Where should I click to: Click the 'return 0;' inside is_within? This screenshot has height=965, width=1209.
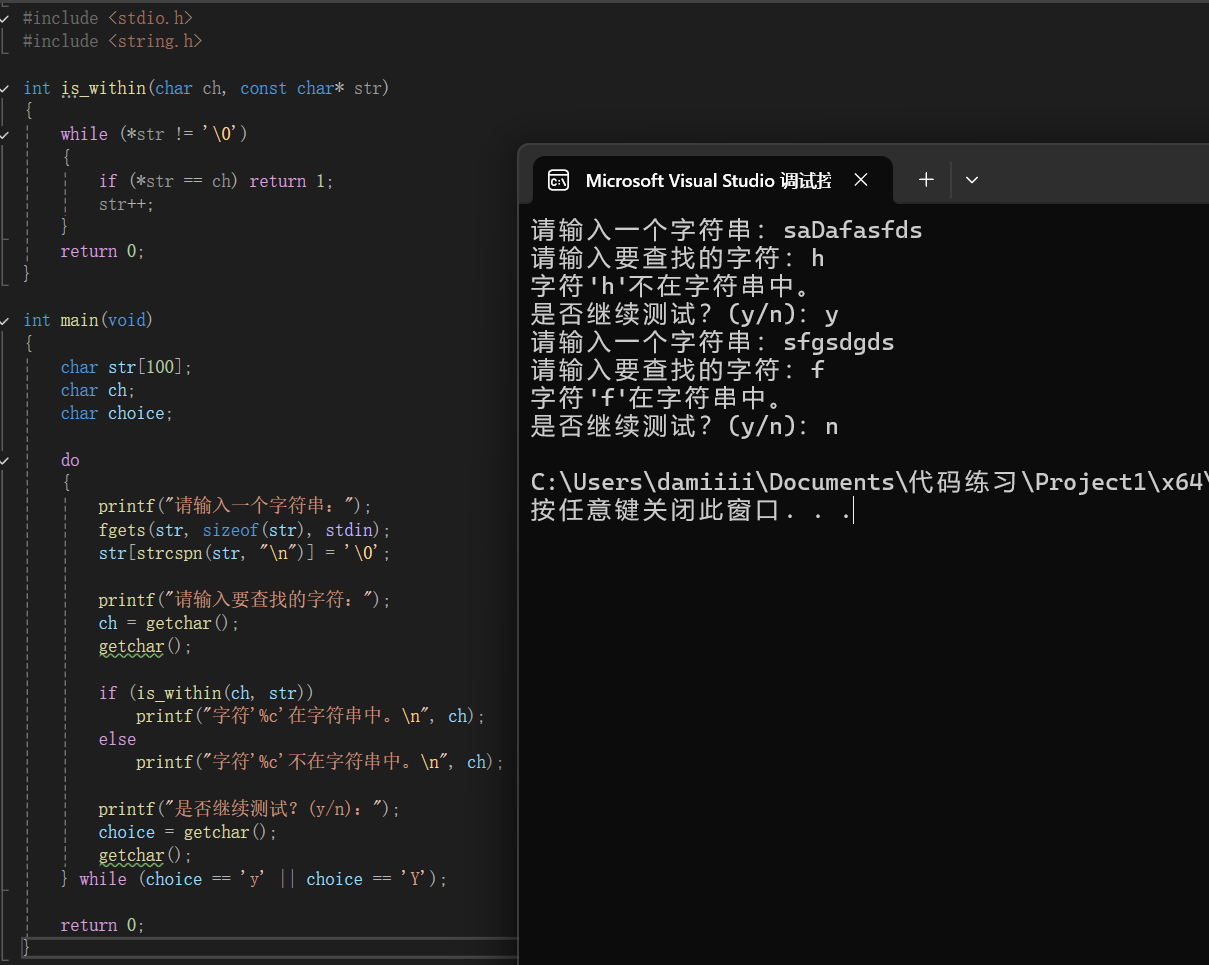[x=103, y=251]
